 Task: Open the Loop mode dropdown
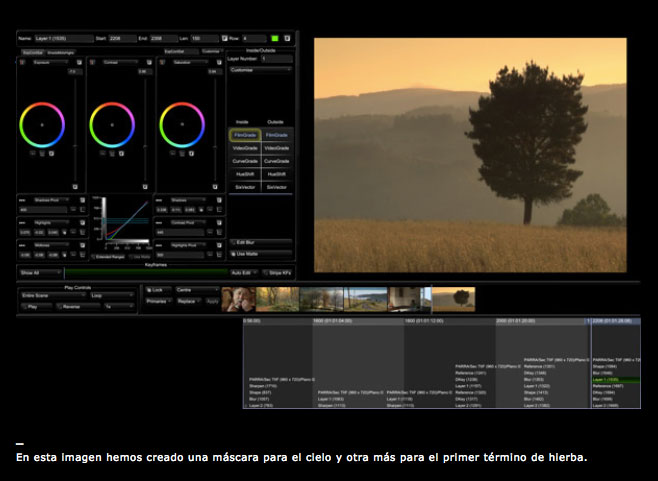(x=109, y=297)
